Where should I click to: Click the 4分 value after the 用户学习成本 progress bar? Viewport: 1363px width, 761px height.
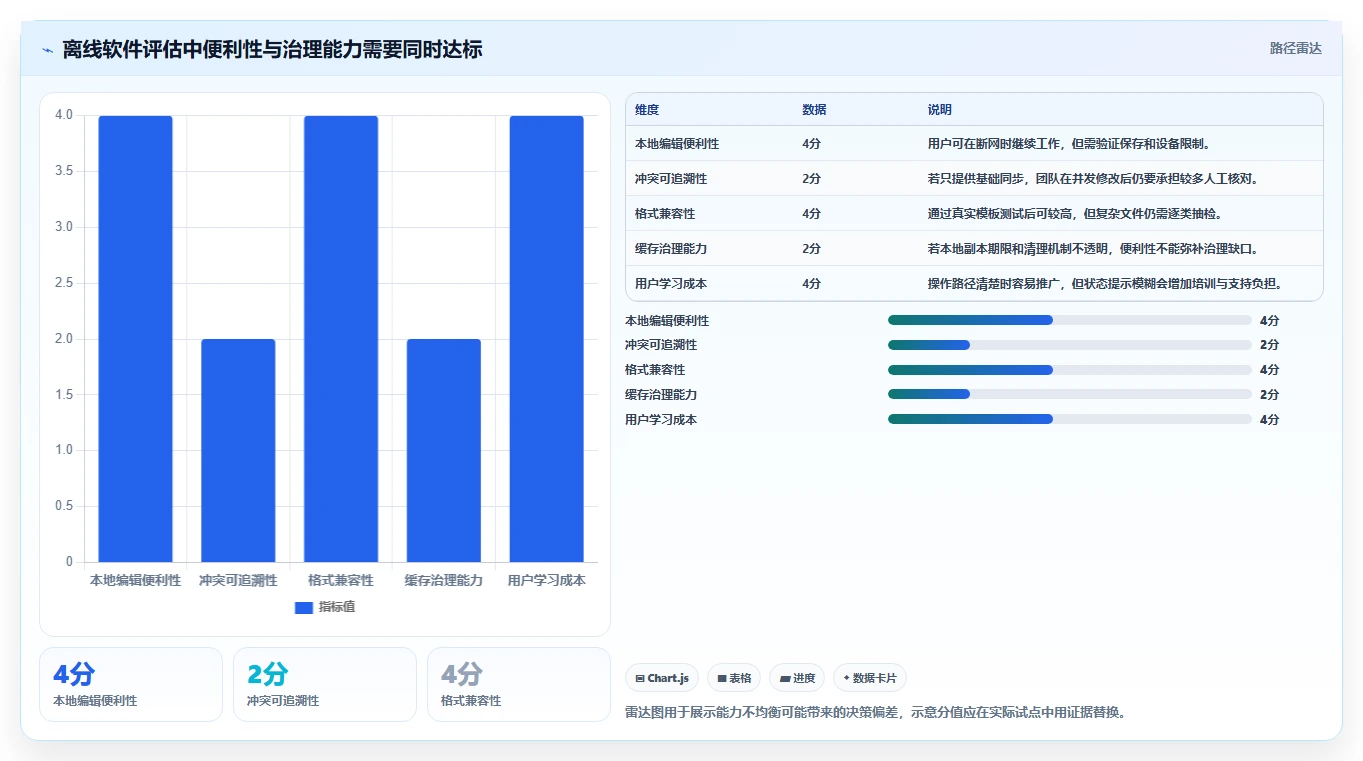(x=1269, y=420)
